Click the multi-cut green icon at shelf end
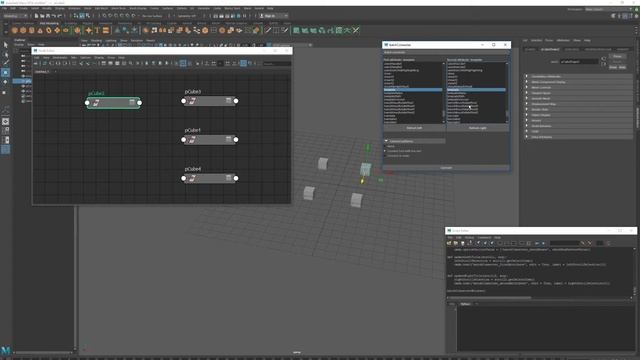Image resolution: width=640 pixels, height=360 pixels. [x=356, y=30]
